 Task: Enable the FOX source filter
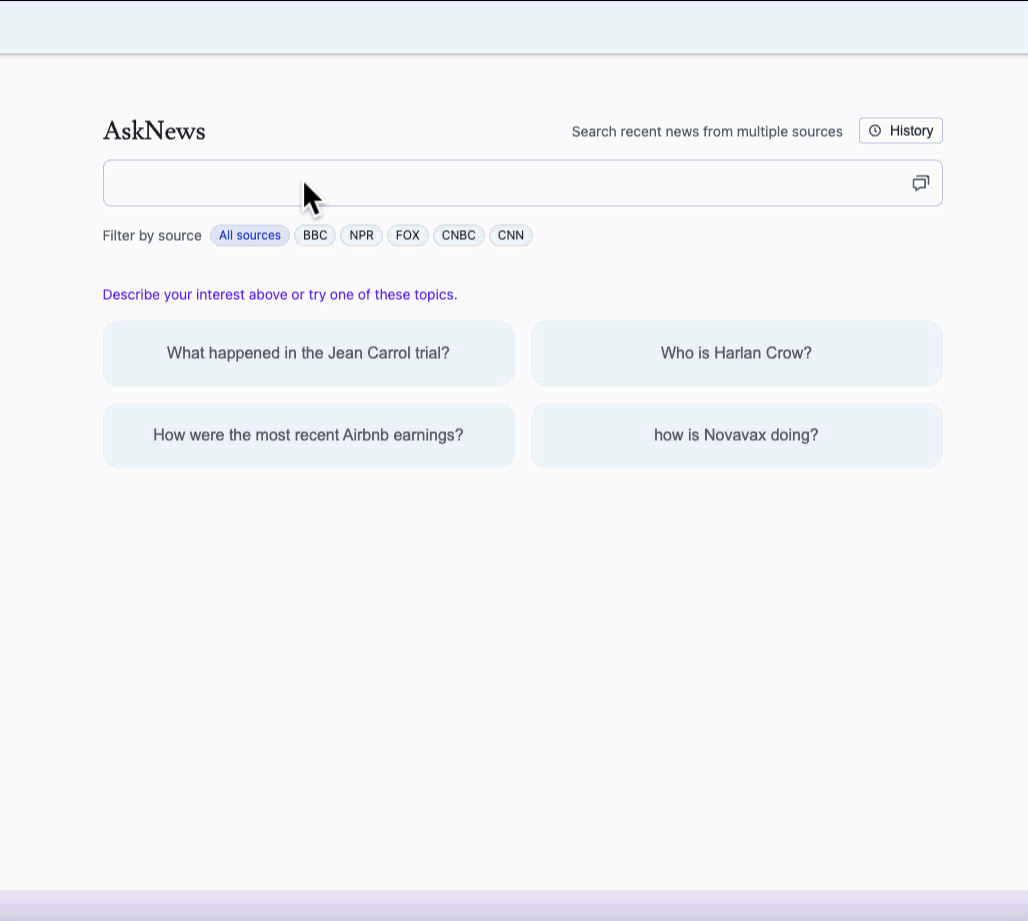click(x=407, y=236)
